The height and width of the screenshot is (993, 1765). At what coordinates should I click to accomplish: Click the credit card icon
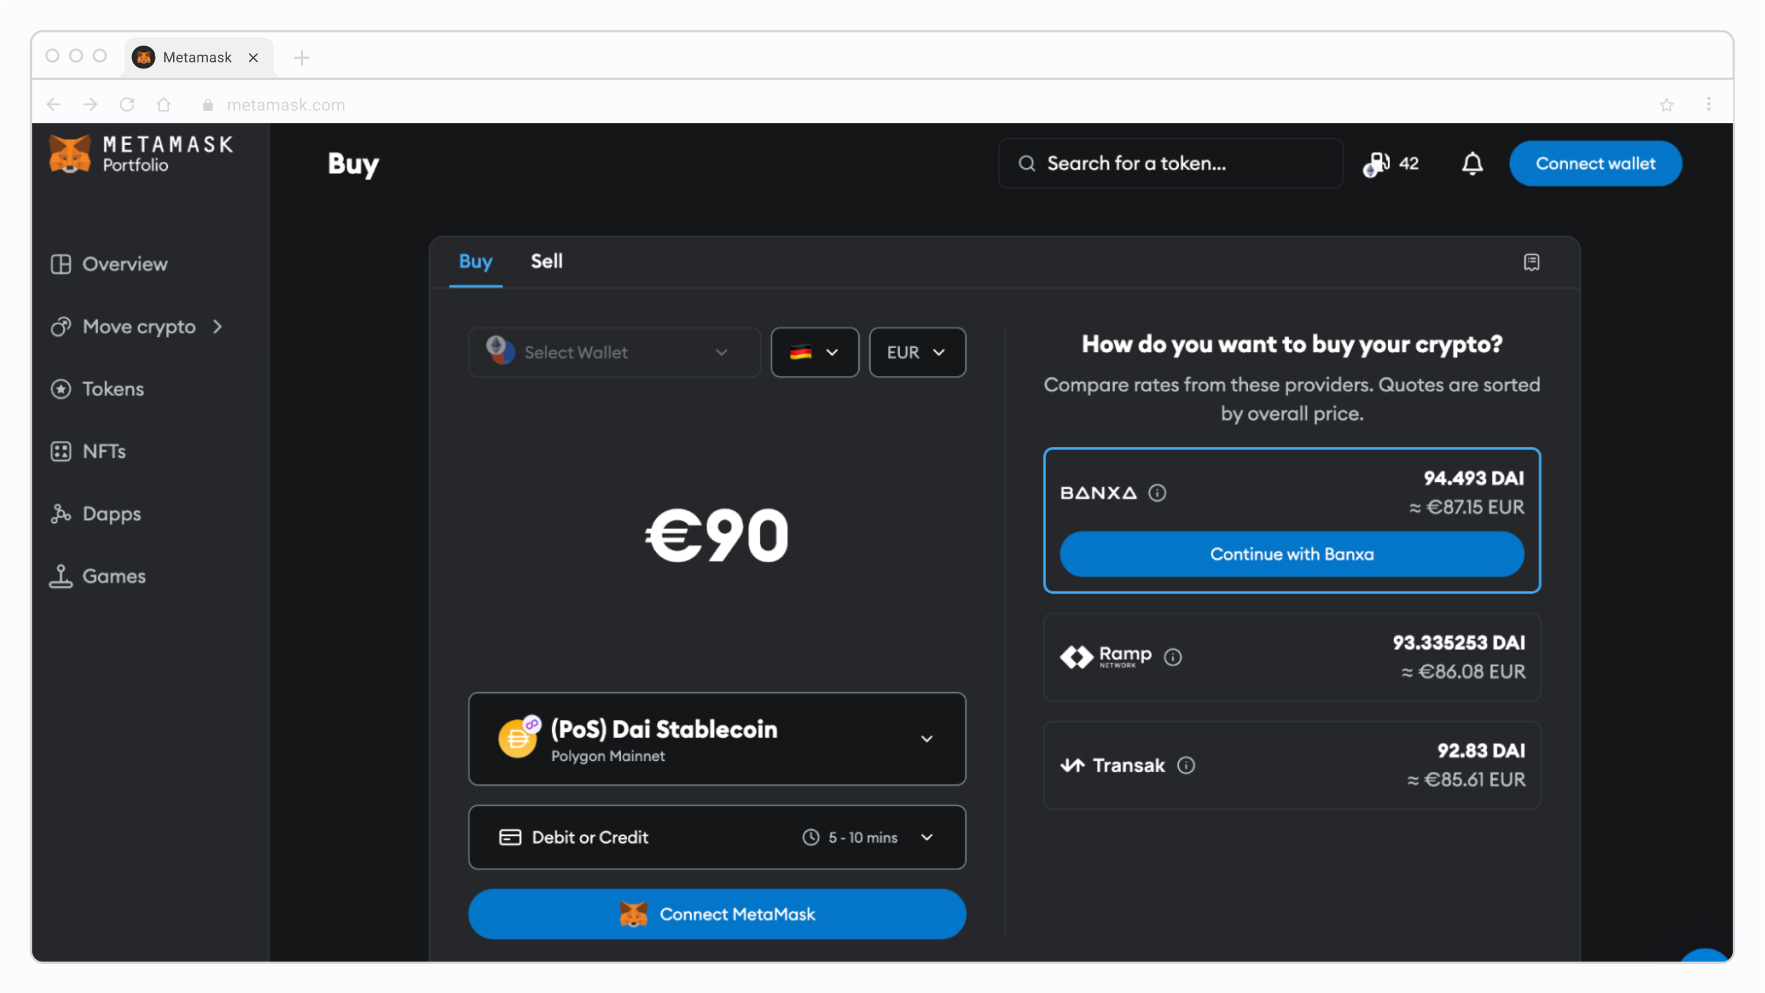[x=510, y=837]
